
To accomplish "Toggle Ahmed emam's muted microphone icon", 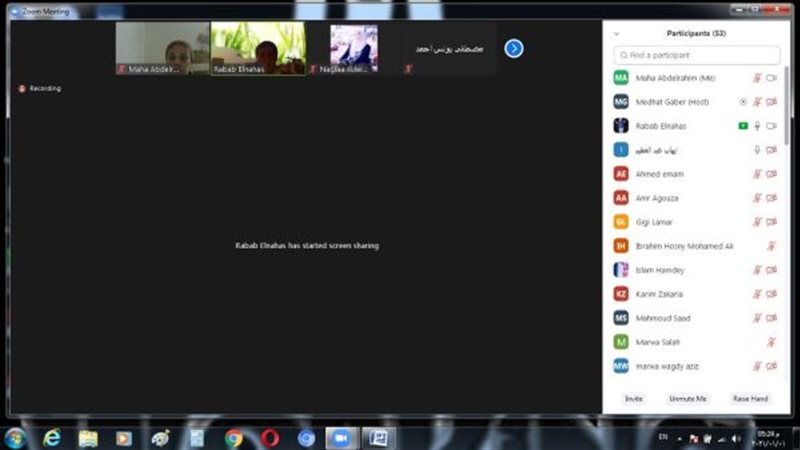I will coord(757,174).
